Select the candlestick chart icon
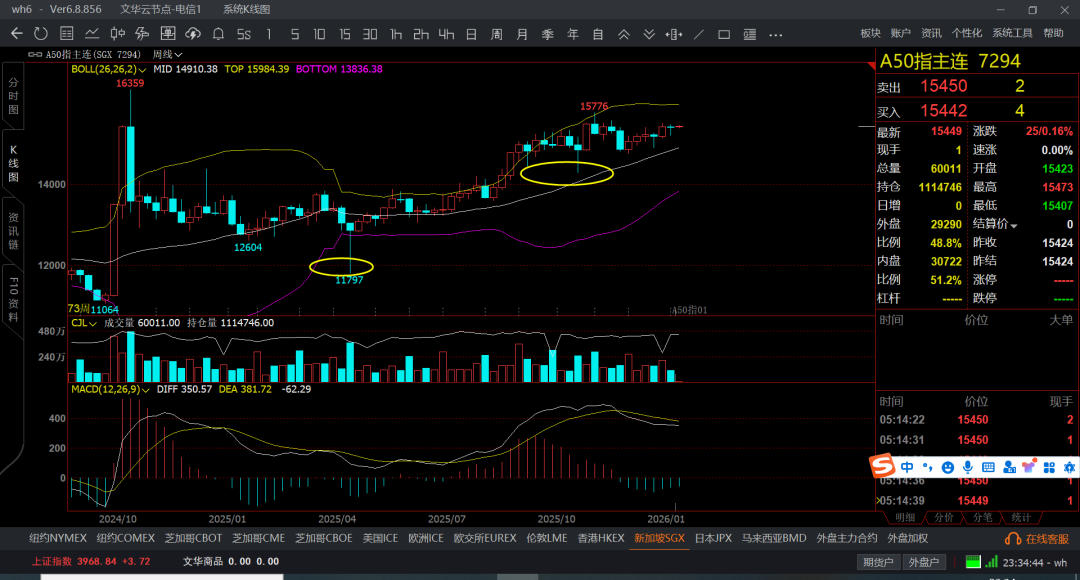1080x580 pixels. 118,34
